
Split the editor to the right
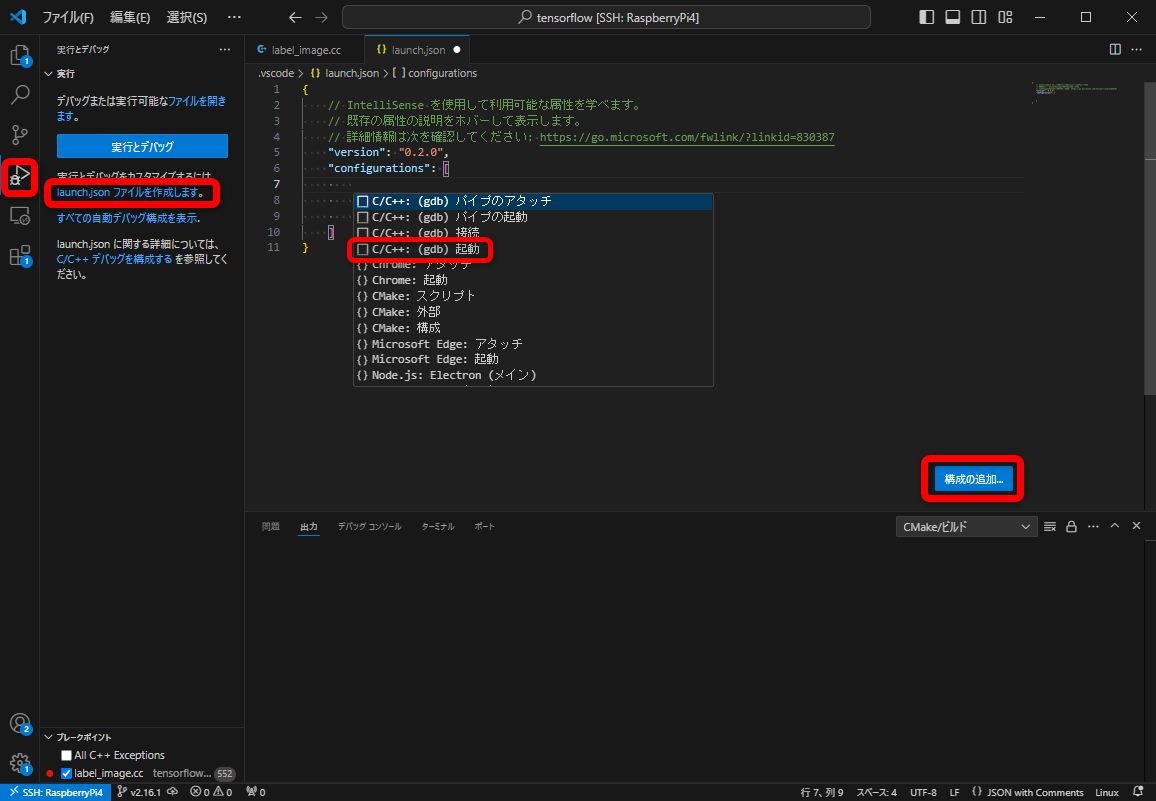pos(1115,49)
